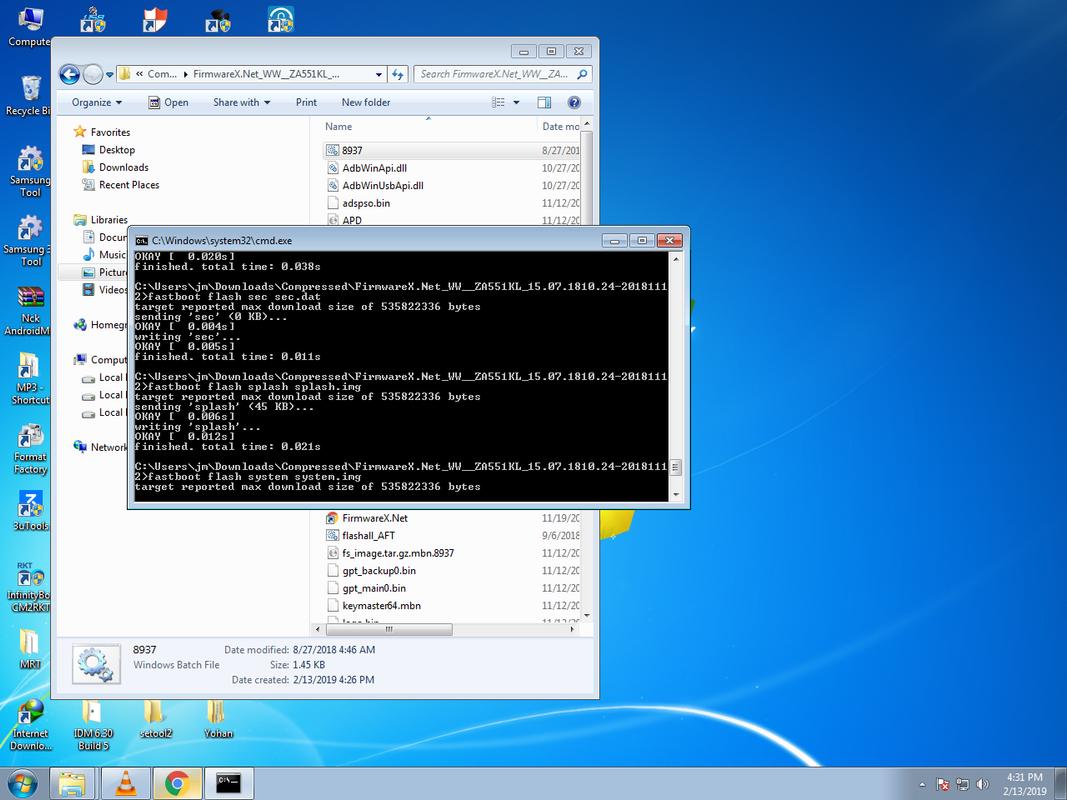Open the Computer desktop icon
Viewport: 1067px width, 800px height.
[29, 27]
